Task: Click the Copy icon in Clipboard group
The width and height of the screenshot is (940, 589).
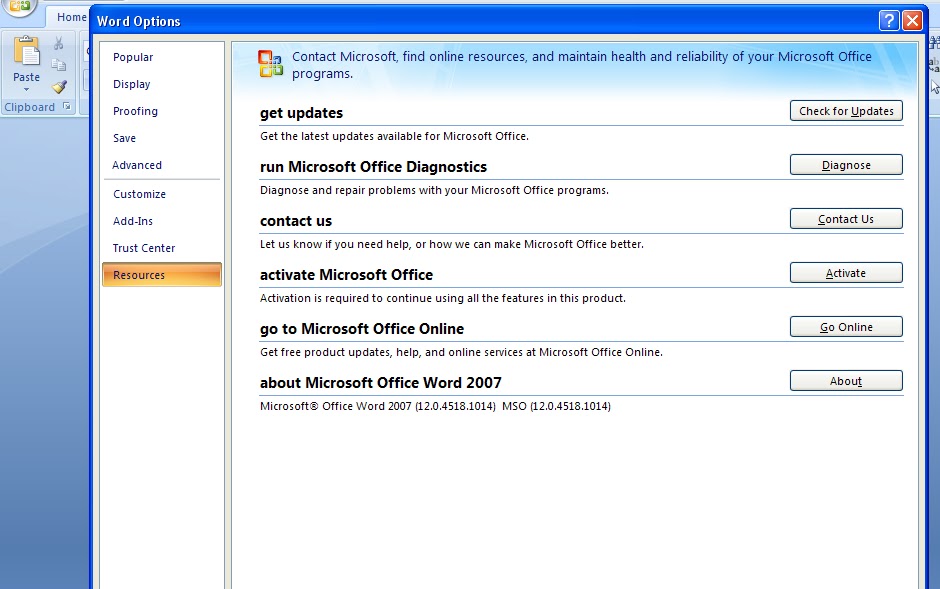Action: [x=58, y=65]
